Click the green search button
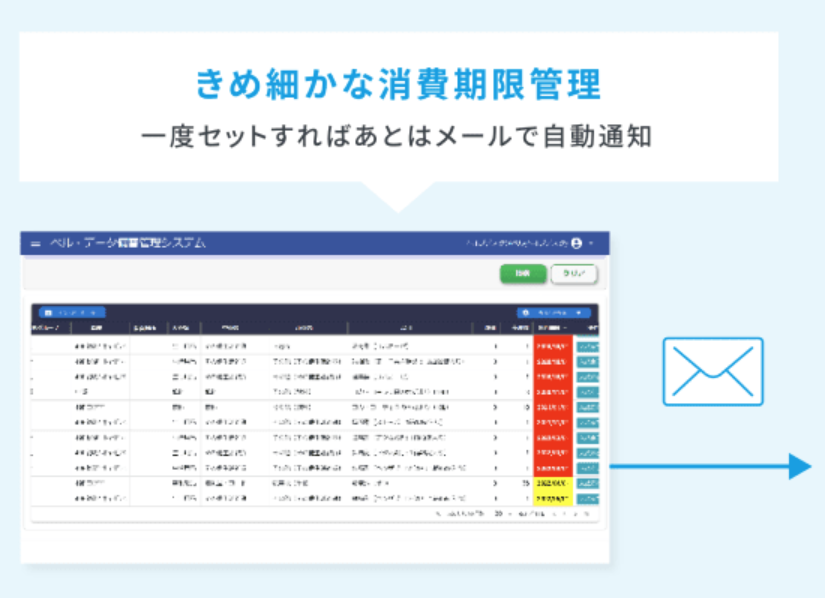This screenshot has height=598, width=825. click(x=523, y=273)
